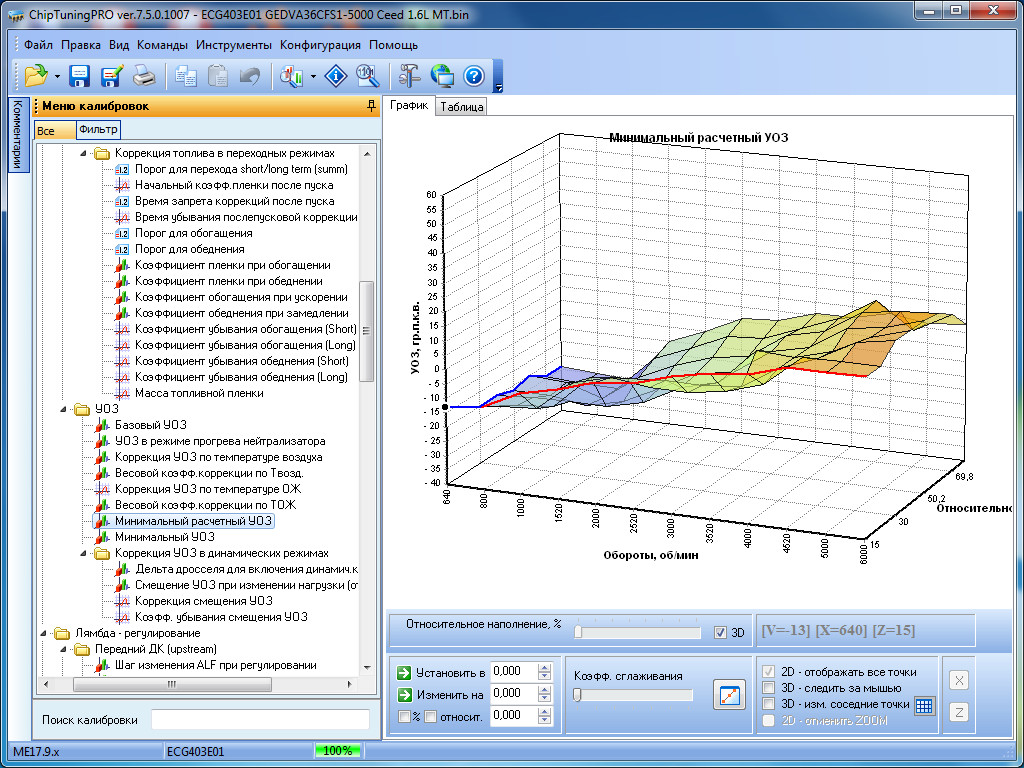The width and height of the screenshot is (1024, 768).
Task: Open settings via hammer and wrench icon
Action: click(x=409, y=75)
